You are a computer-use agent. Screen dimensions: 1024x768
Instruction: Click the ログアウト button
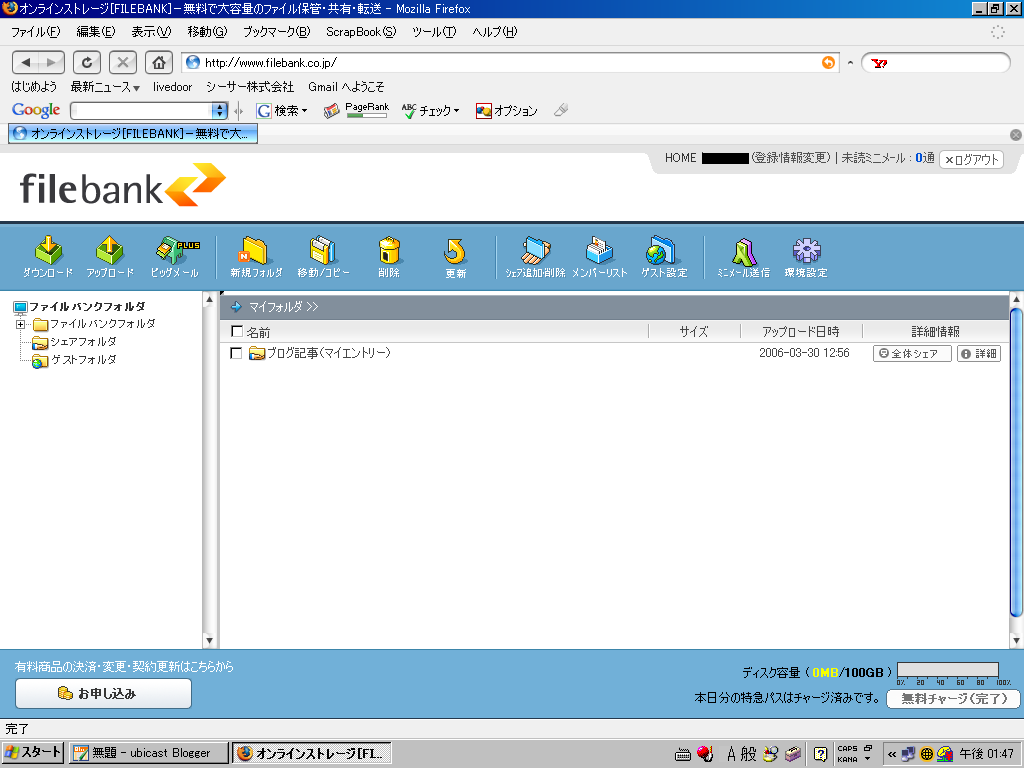point(971,159)
